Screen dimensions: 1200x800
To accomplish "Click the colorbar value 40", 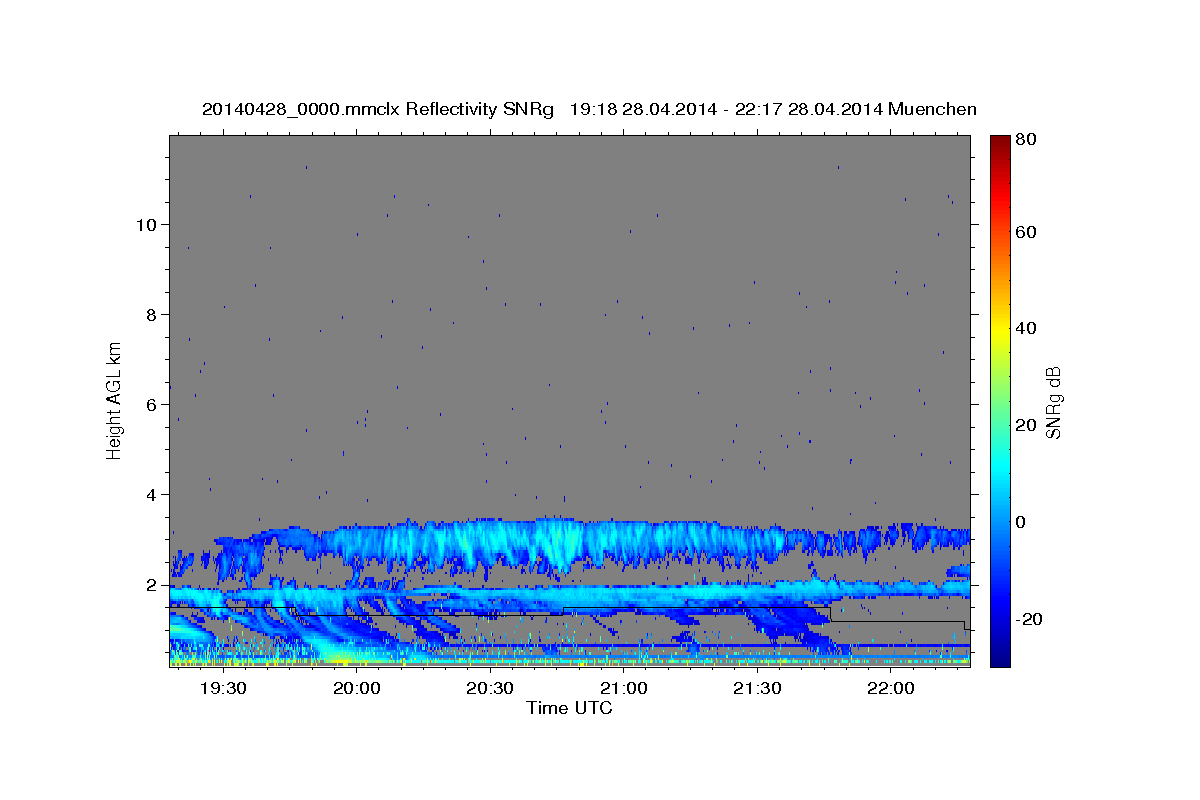I will click(1027, 328).
